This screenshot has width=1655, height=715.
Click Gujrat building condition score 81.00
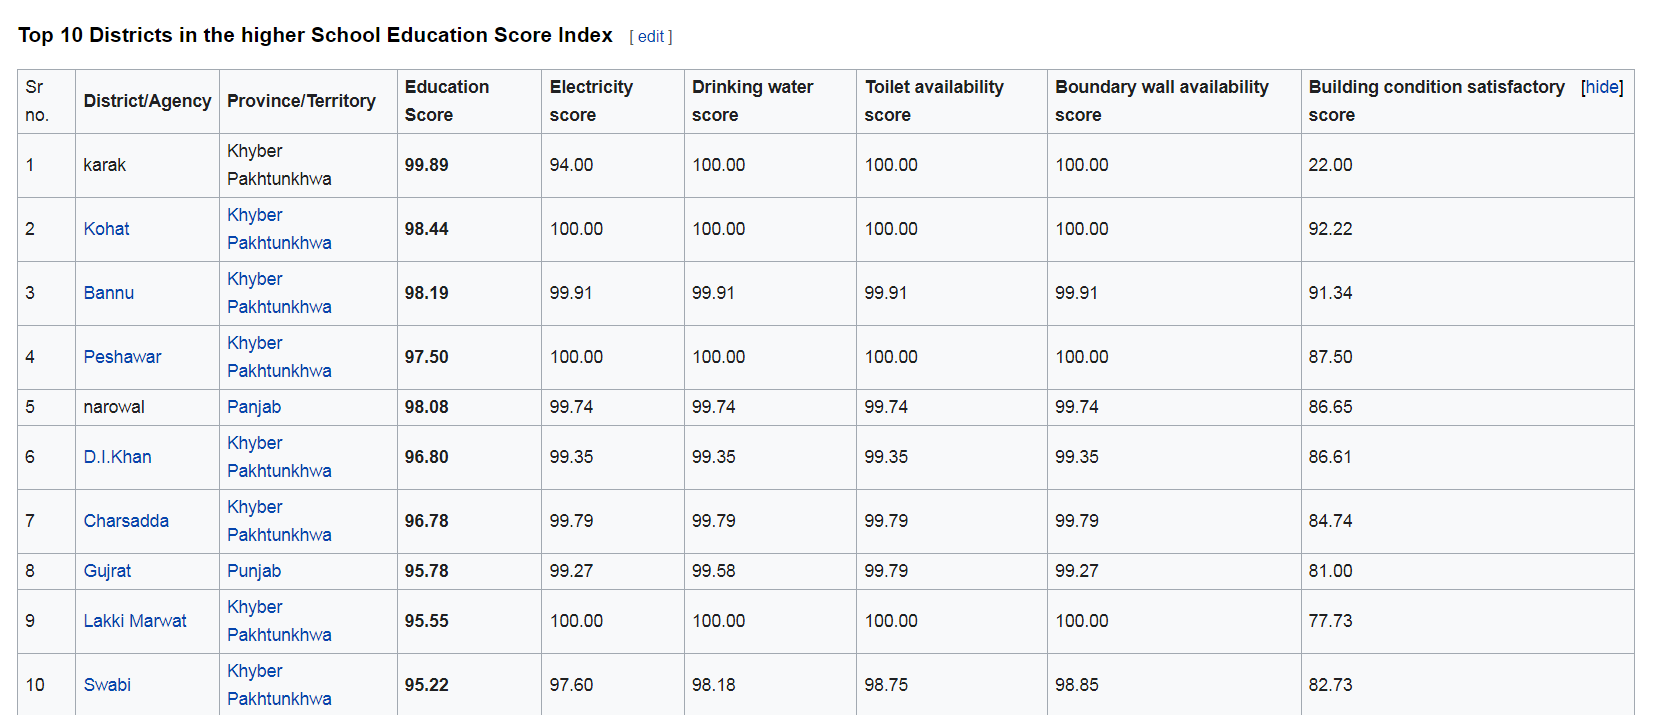tap(1330, 571)
